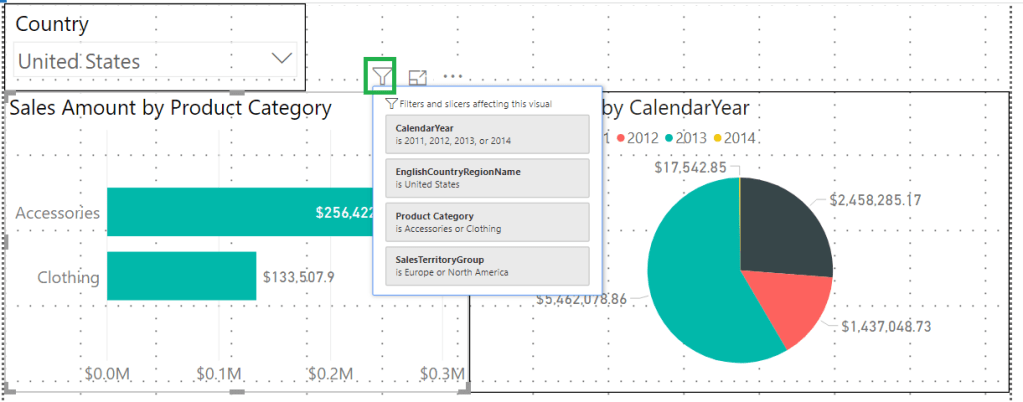Viewport: 1023px width, 402px height.
Task: Click the Product Category filter card
Action: 482,222
